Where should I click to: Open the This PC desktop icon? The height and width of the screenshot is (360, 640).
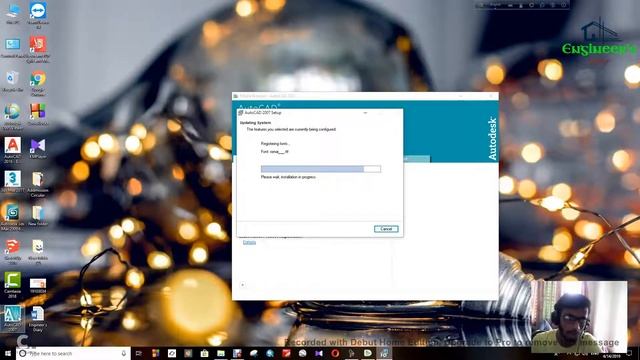click(13, 13)
